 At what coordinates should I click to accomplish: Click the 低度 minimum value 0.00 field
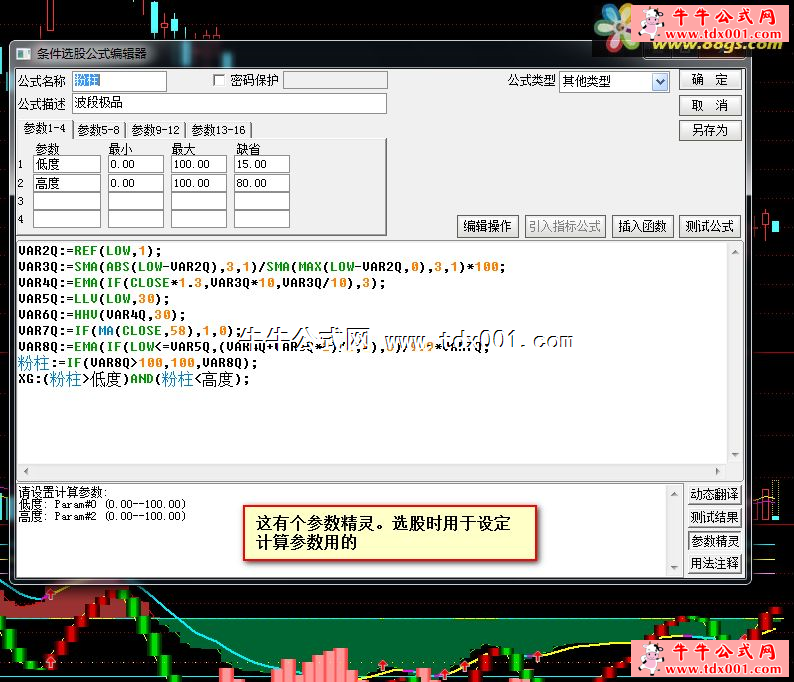[136, 164]
